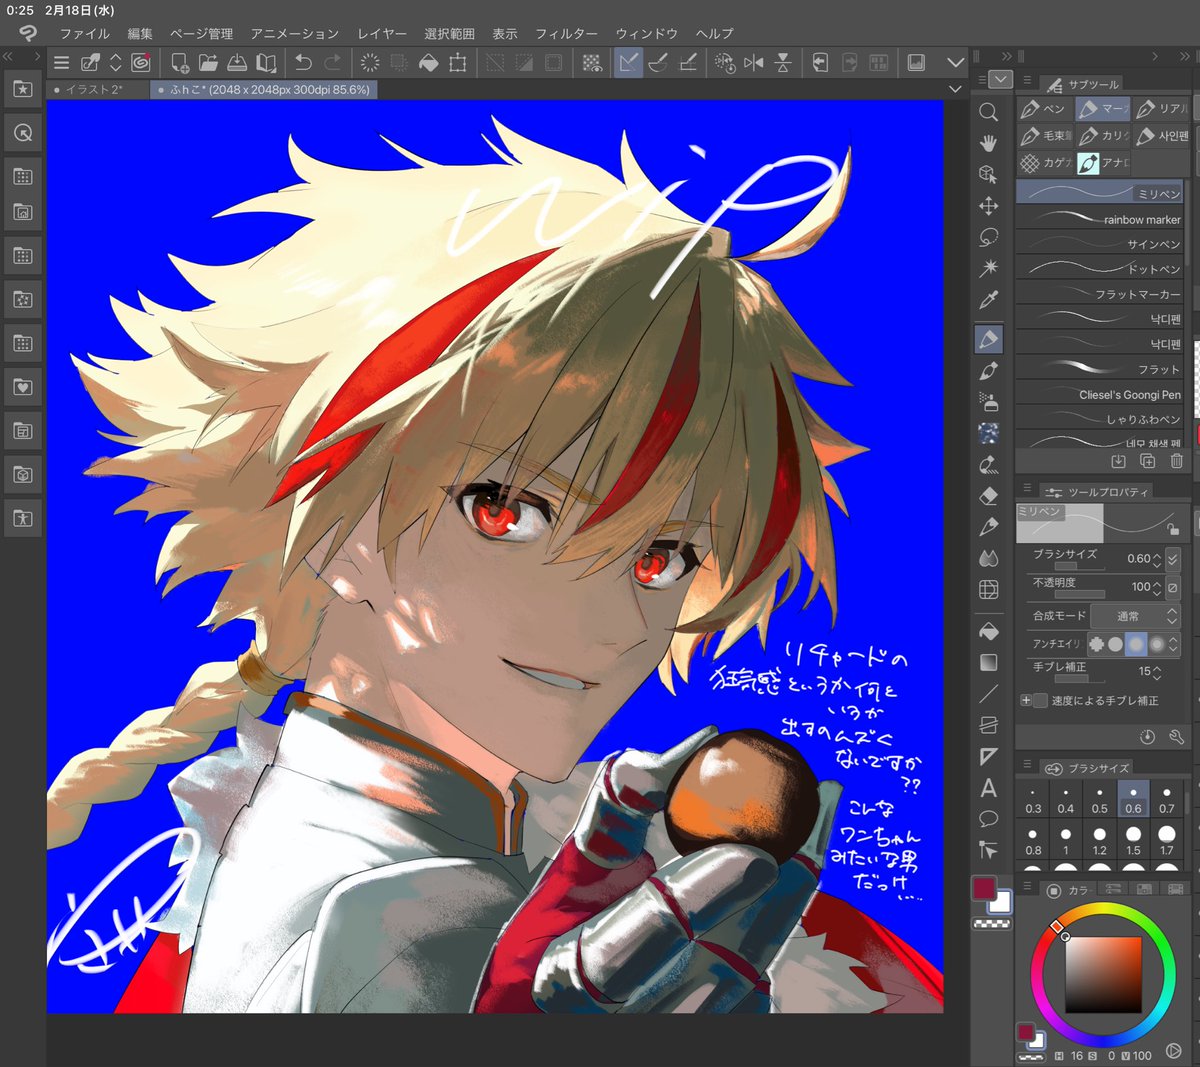This screenshot has height=1067, width=1200.
Task: Select the Hand tool
Action: coord(988,143)
